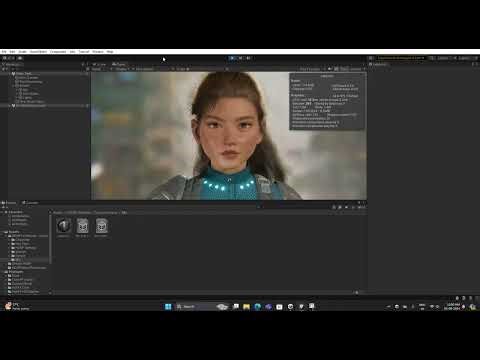Click the Hierarchy search field
This screenshot has width=480, height=360.
(x=47, y=69)
